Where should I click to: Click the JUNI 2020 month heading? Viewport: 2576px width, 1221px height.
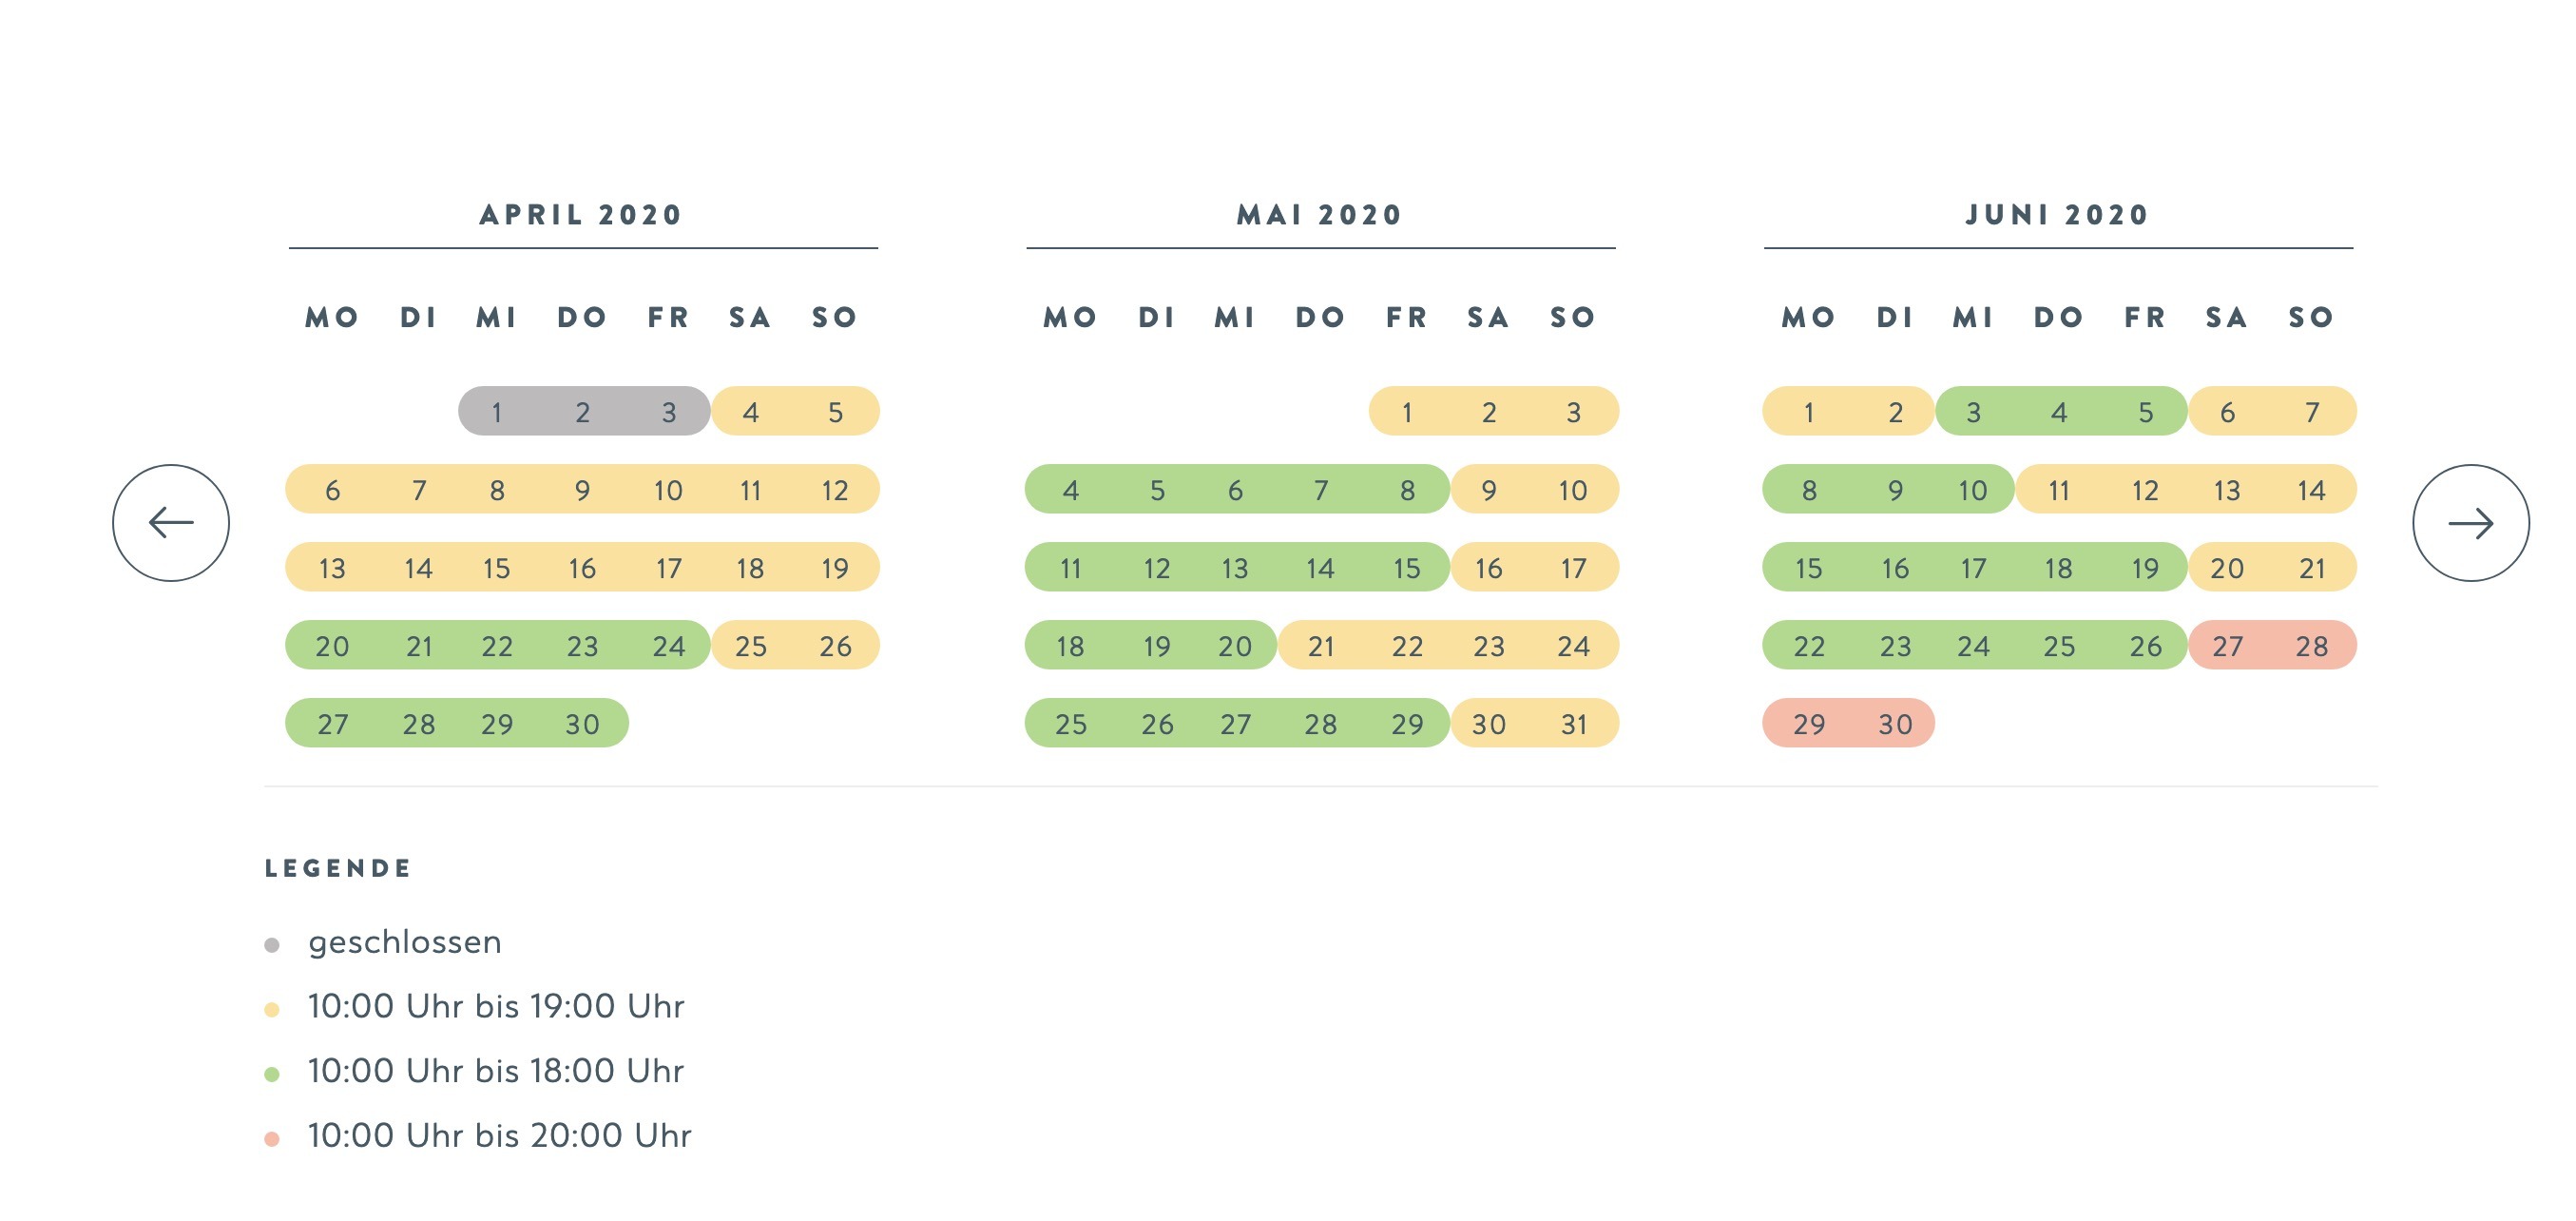point(2058,215)
